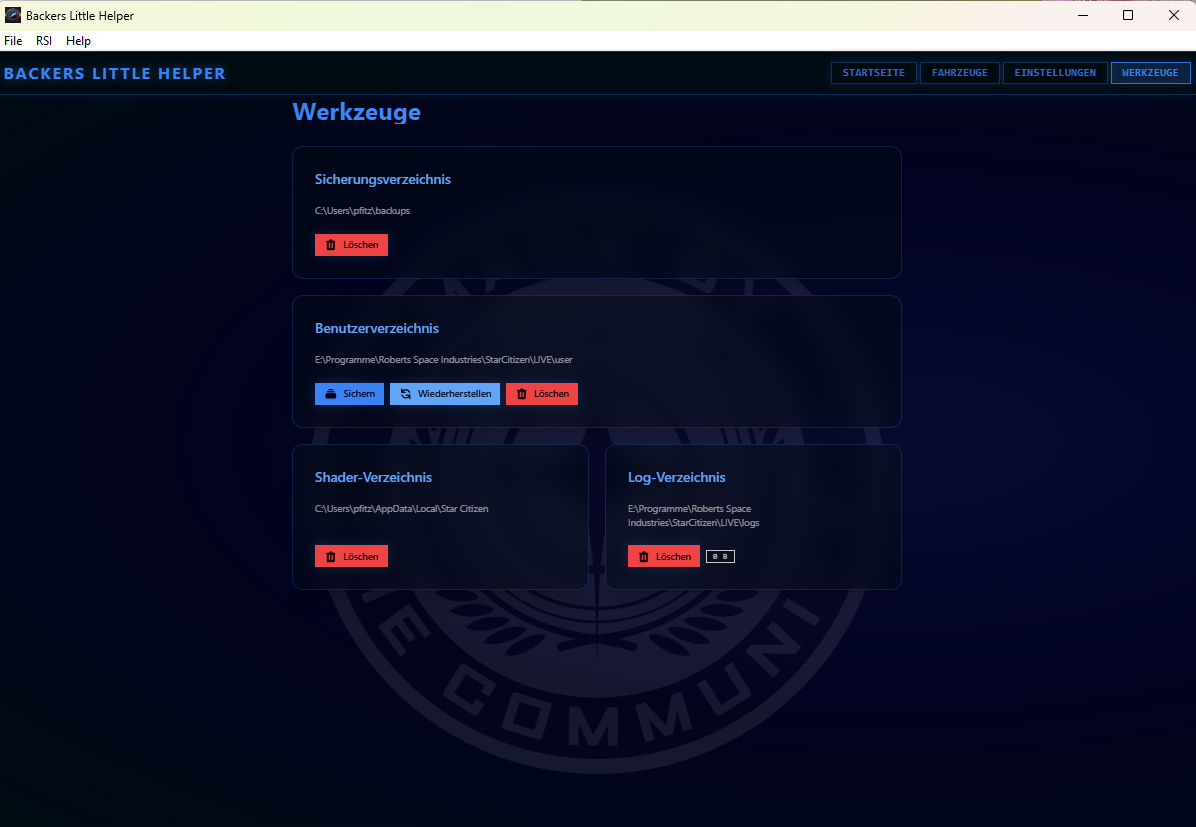Image resolution: width=1196 pixels, height=827 pixels.
Task: Select the Werkzeuge tab
Action: point(1150,73)
